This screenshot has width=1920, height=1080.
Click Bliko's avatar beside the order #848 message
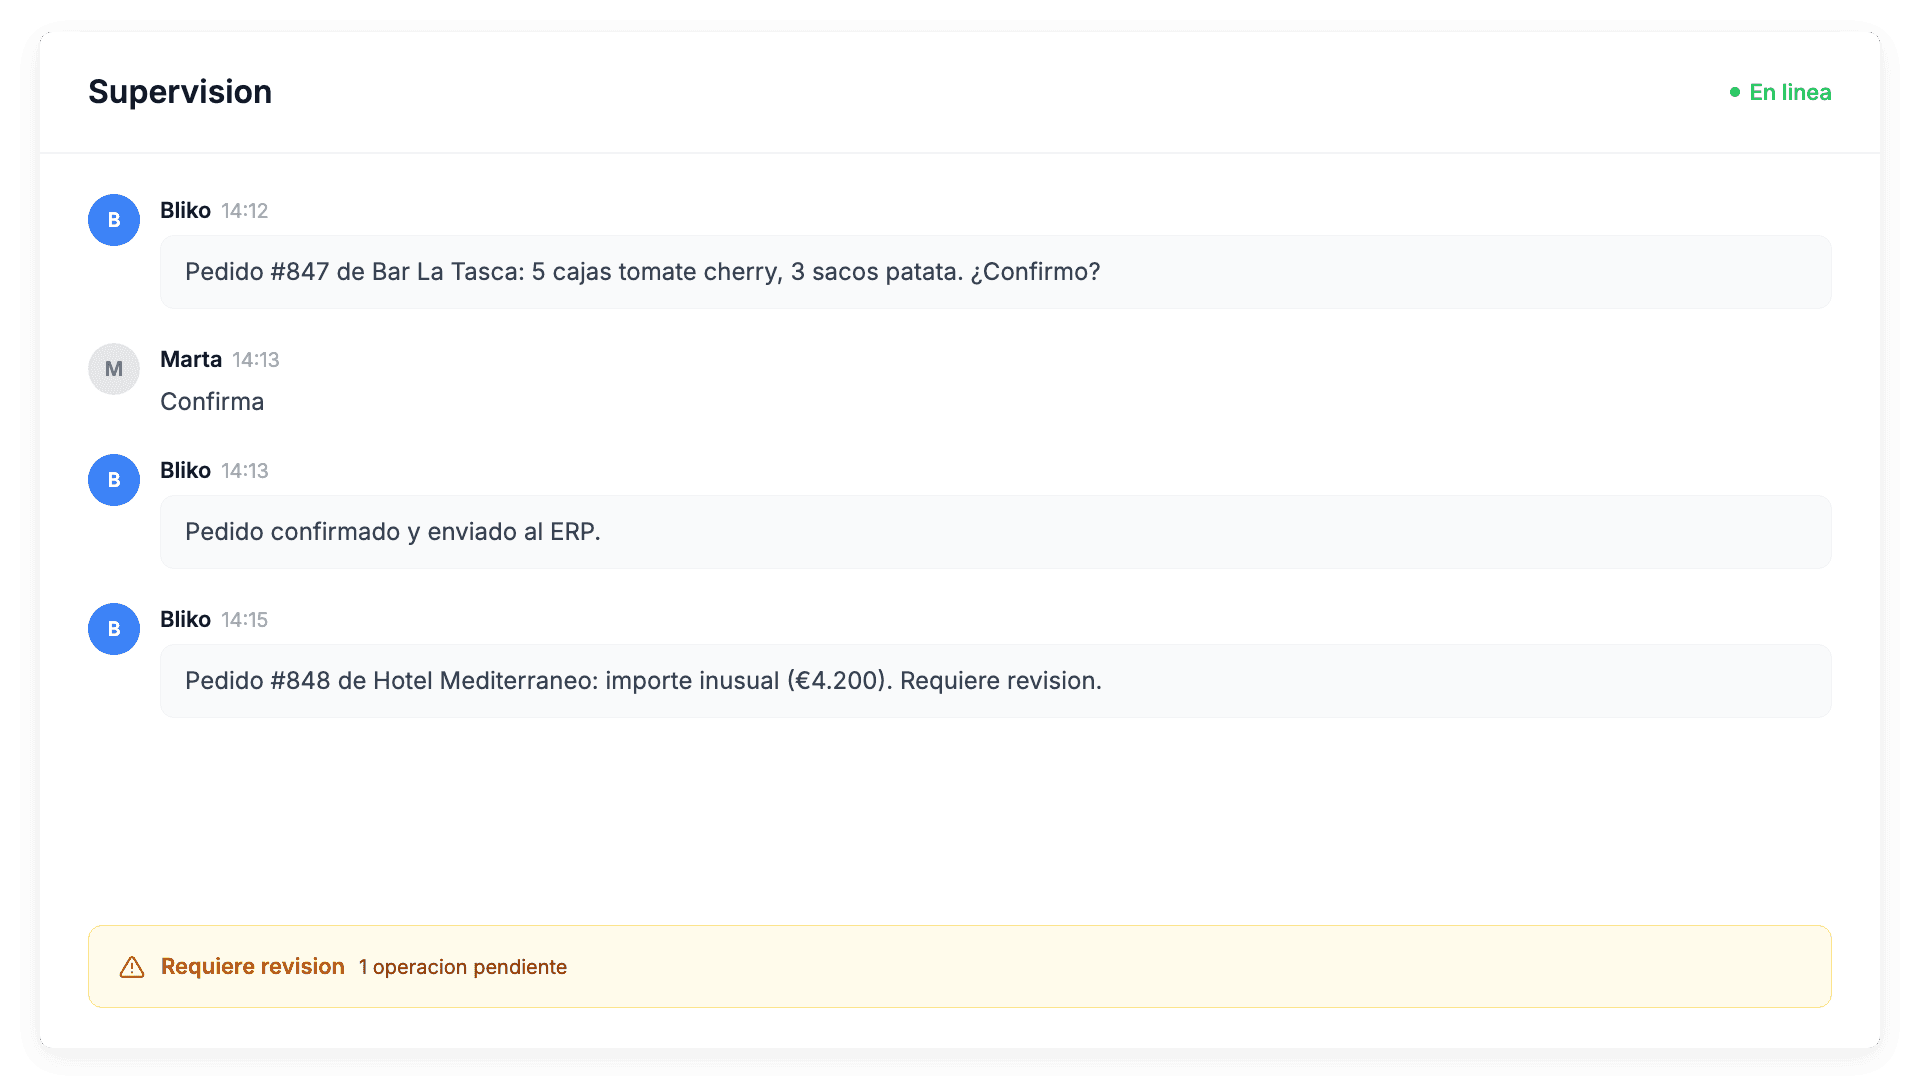tap(114, 629)
